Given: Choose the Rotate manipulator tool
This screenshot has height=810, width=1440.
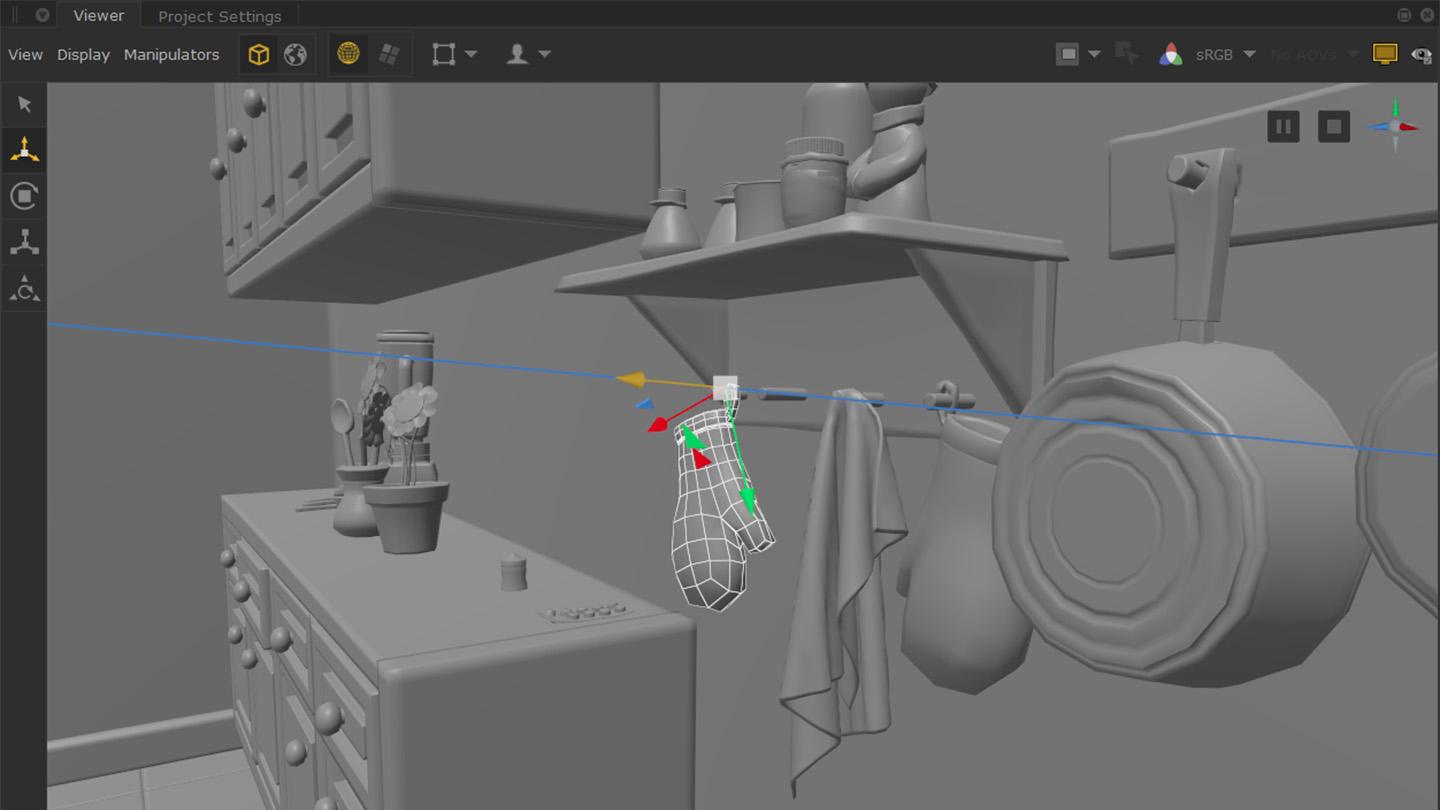Looking at the screenshot, I should click(x=24, y=196).
